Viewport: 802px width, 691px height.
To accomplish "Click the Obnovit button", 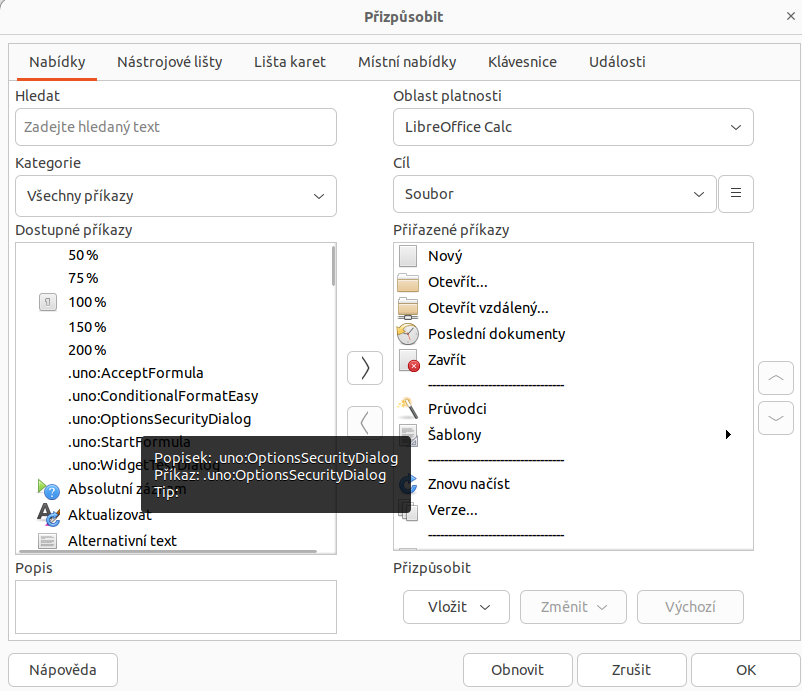I will [518, 670].
